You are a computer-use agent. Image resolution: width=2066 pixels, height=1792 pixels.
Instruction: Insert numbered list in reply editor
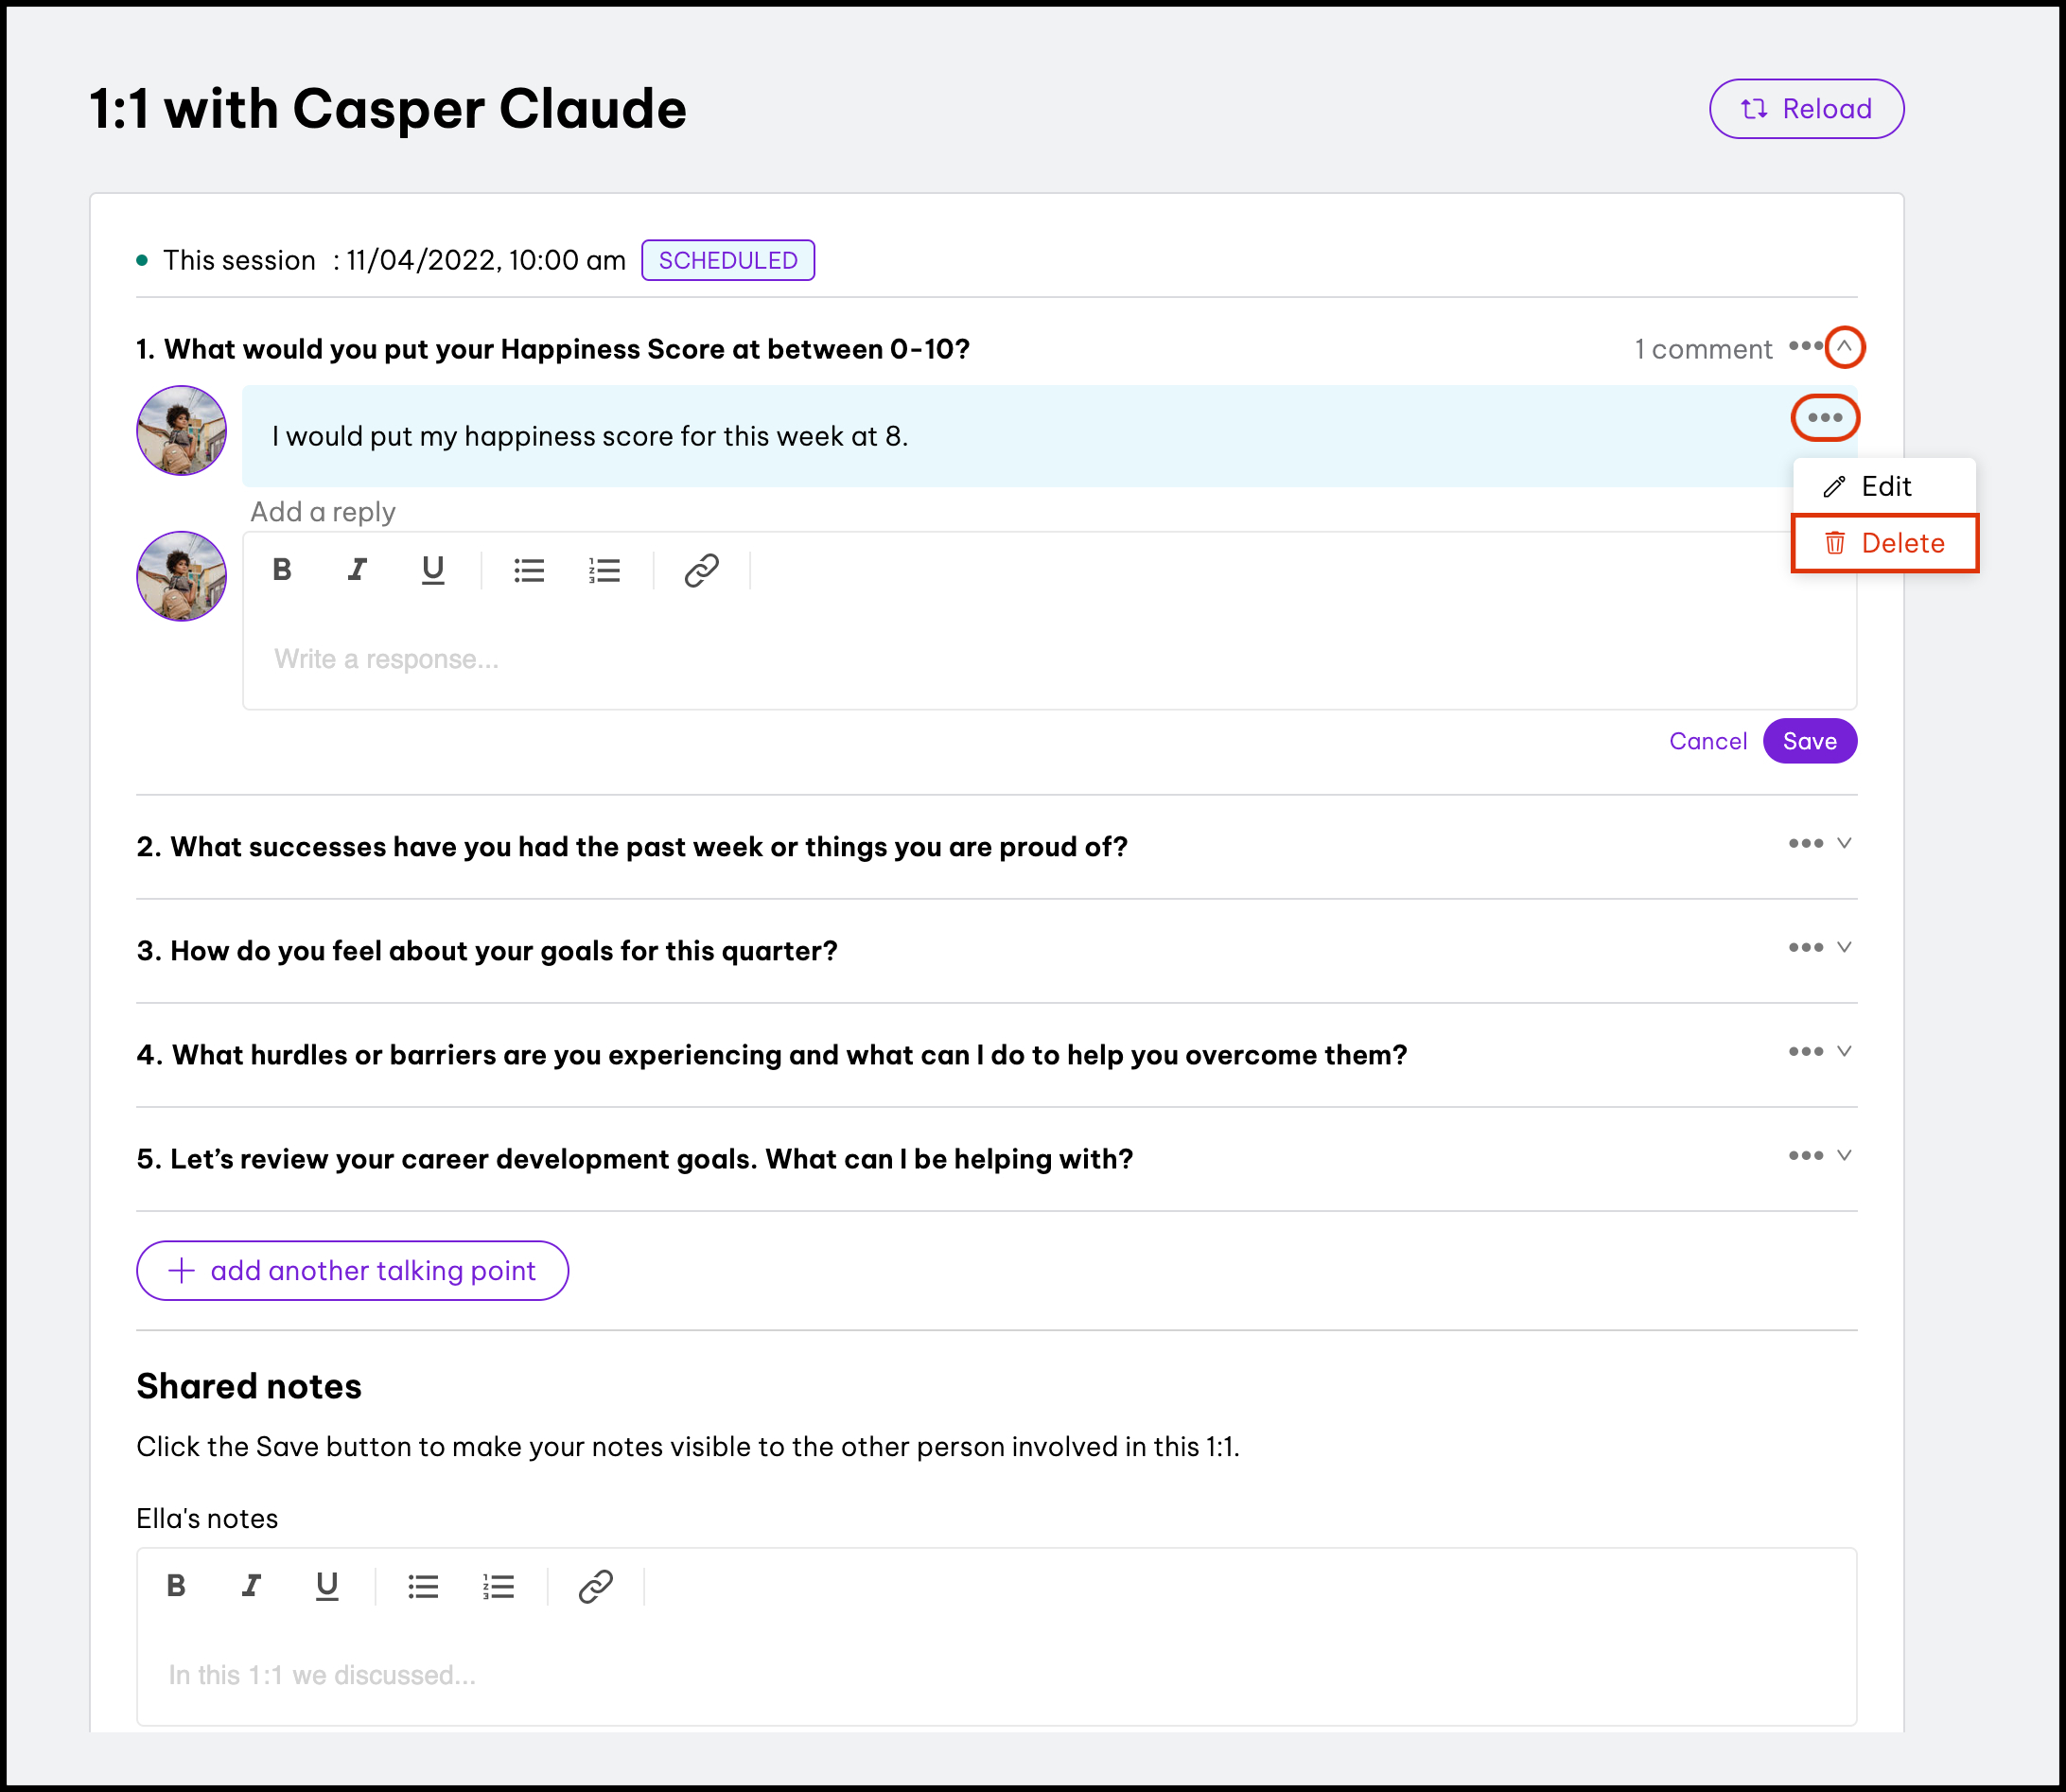[x=604, y=570]
